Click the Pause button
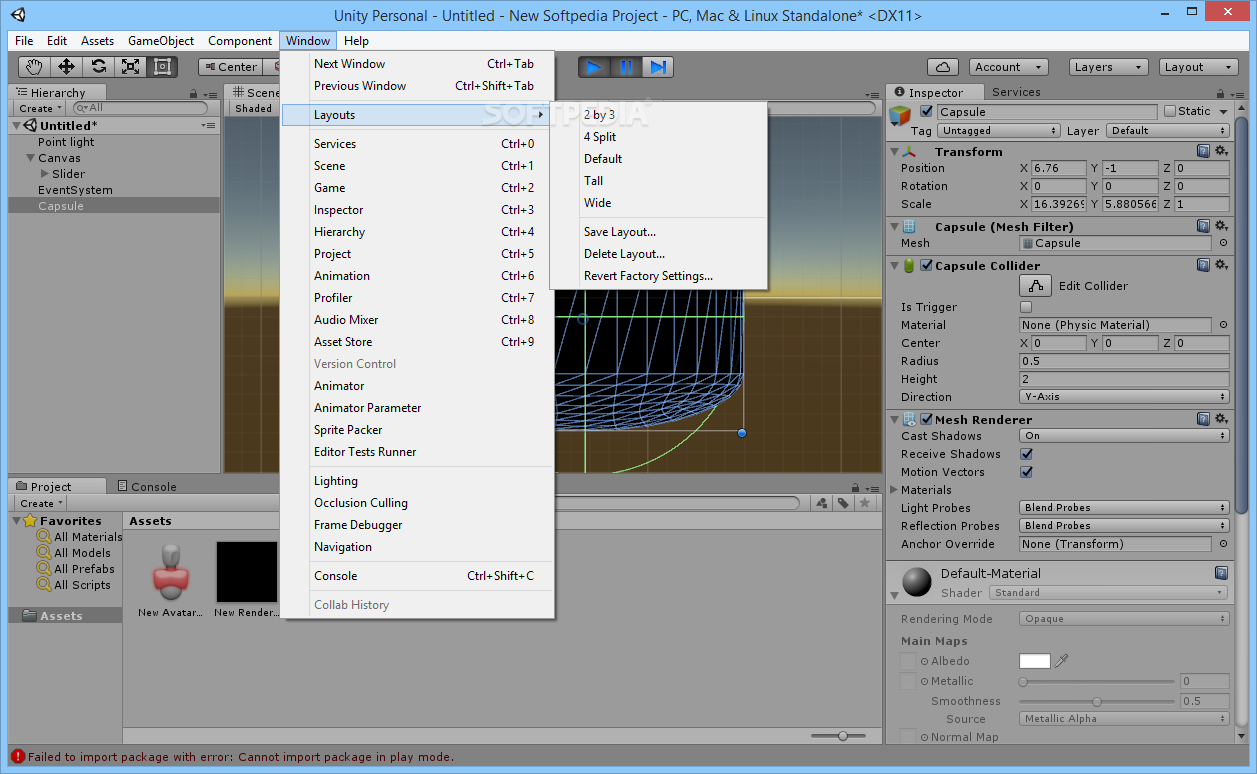 pos(626,67)
